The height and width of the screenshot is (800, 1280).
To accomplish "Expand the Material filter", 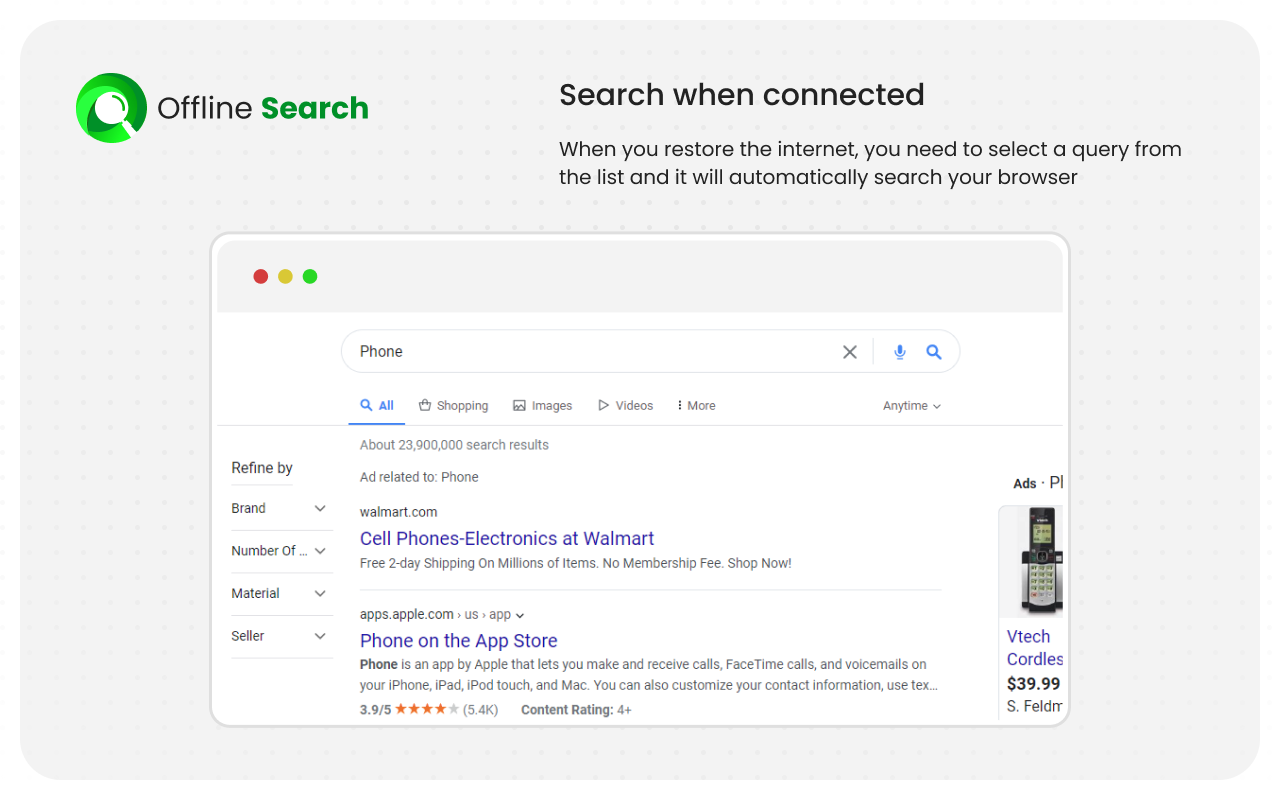I will 281,594.
